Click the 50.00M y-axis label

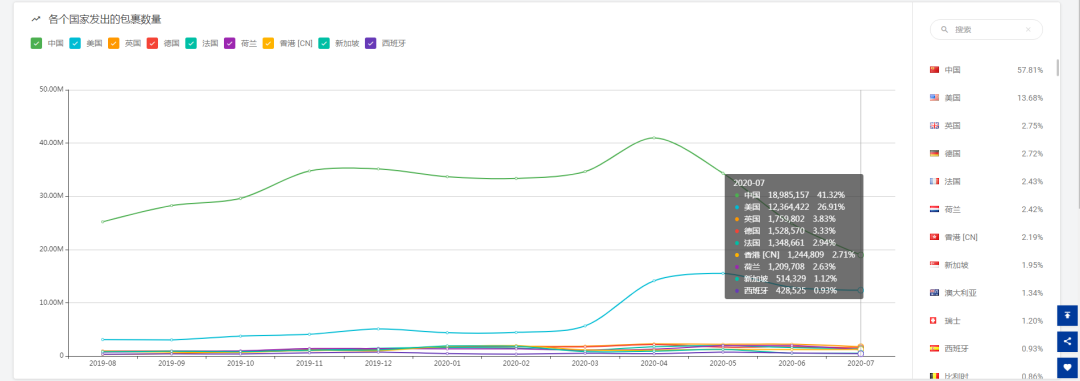pyautogui.click(x=53, y=90)
